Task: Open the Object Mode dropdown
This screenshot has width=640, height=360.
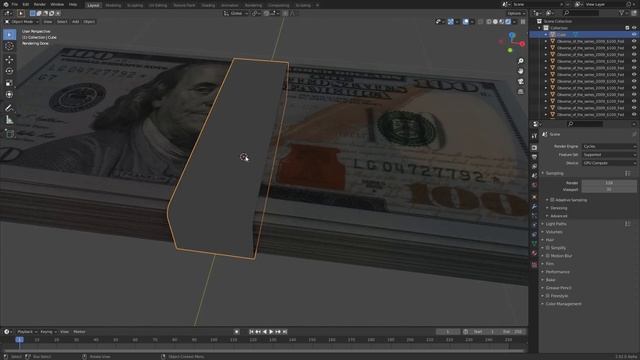Action: (x=22, y=22)
